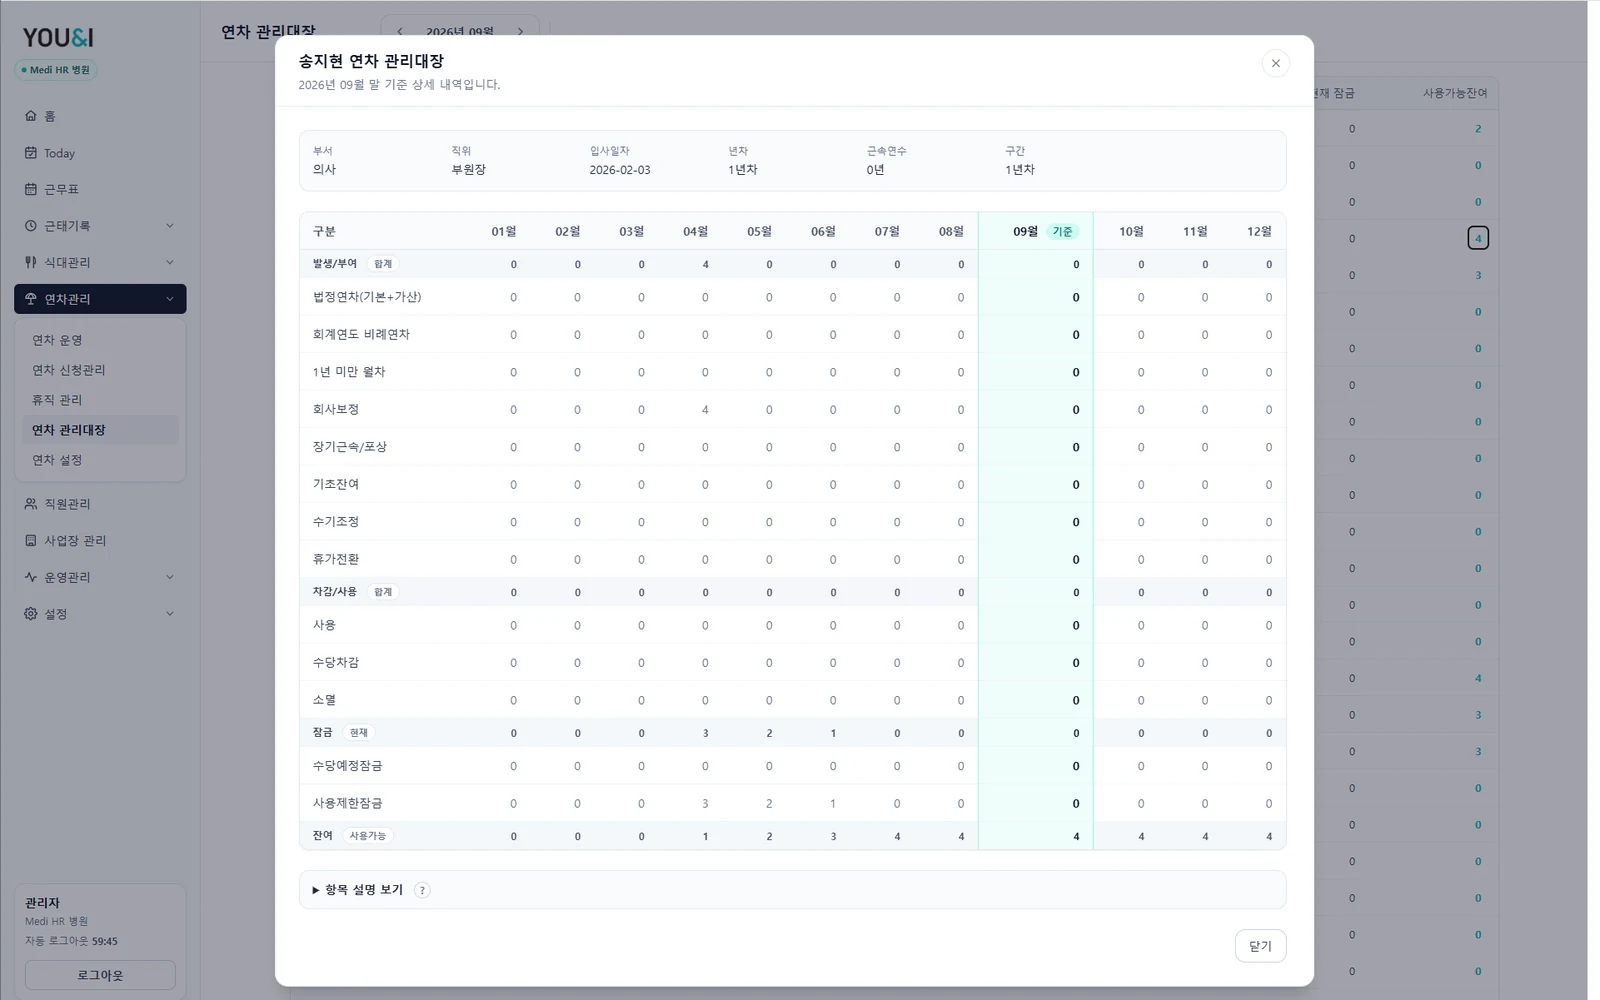Click the 기초잔여 row label

click(336, 484)
